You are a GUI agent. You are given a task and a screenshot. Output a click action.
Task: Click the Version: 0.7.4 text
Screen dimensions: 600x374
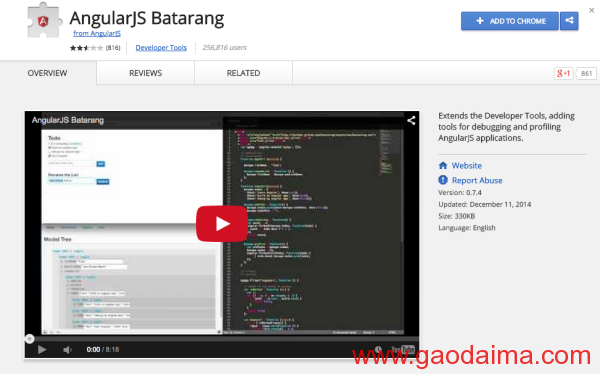point(460,193)
